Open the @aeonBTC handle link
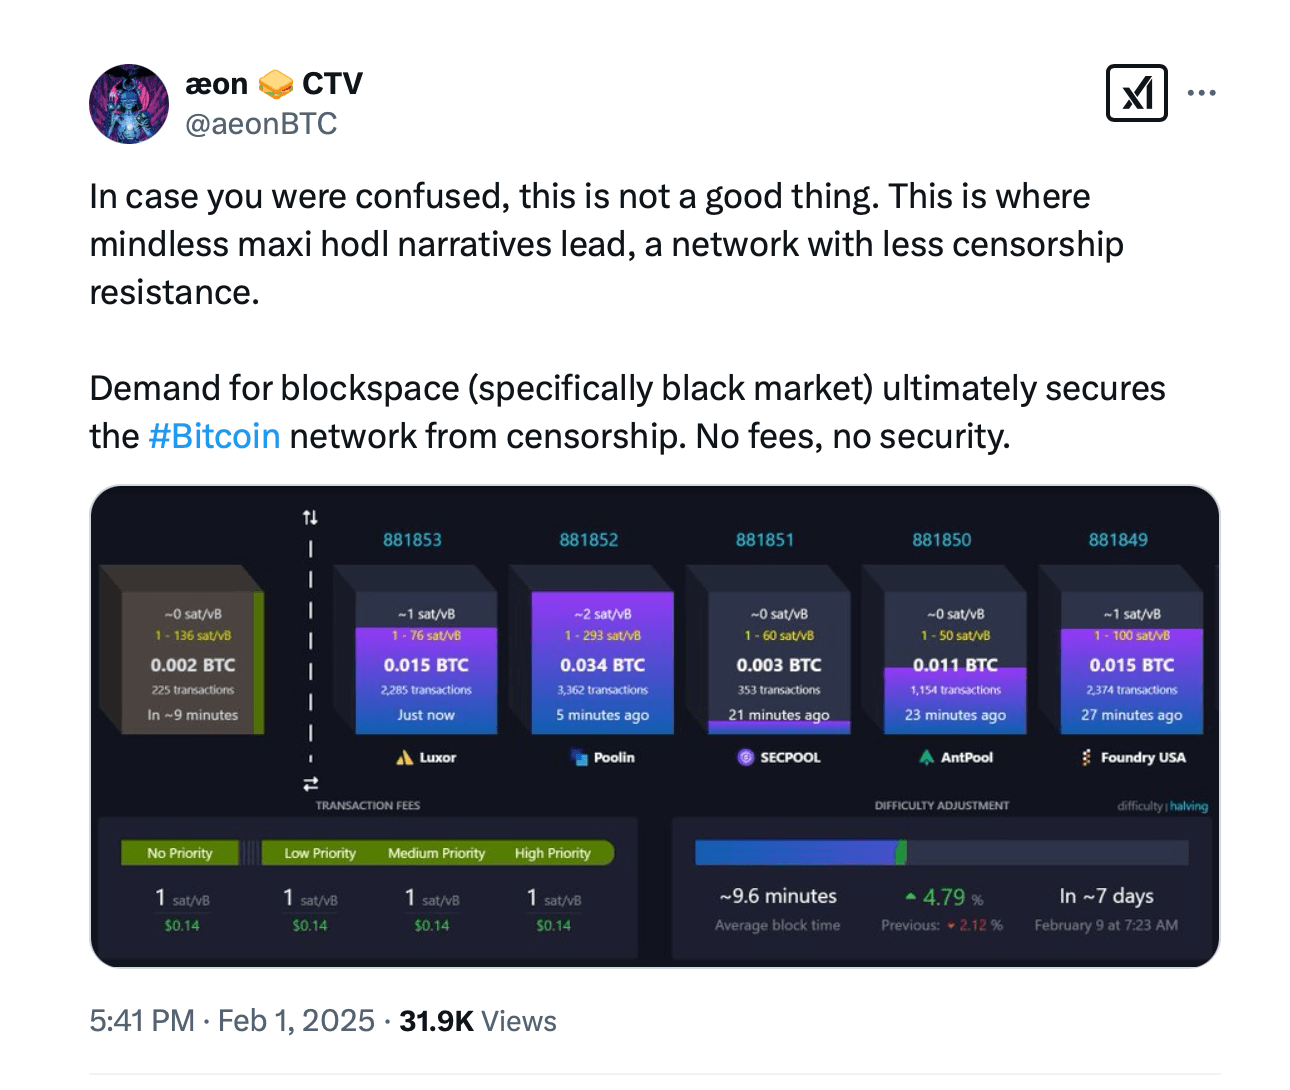Viewport: 1290px width, 1090px height. [261, 124]
